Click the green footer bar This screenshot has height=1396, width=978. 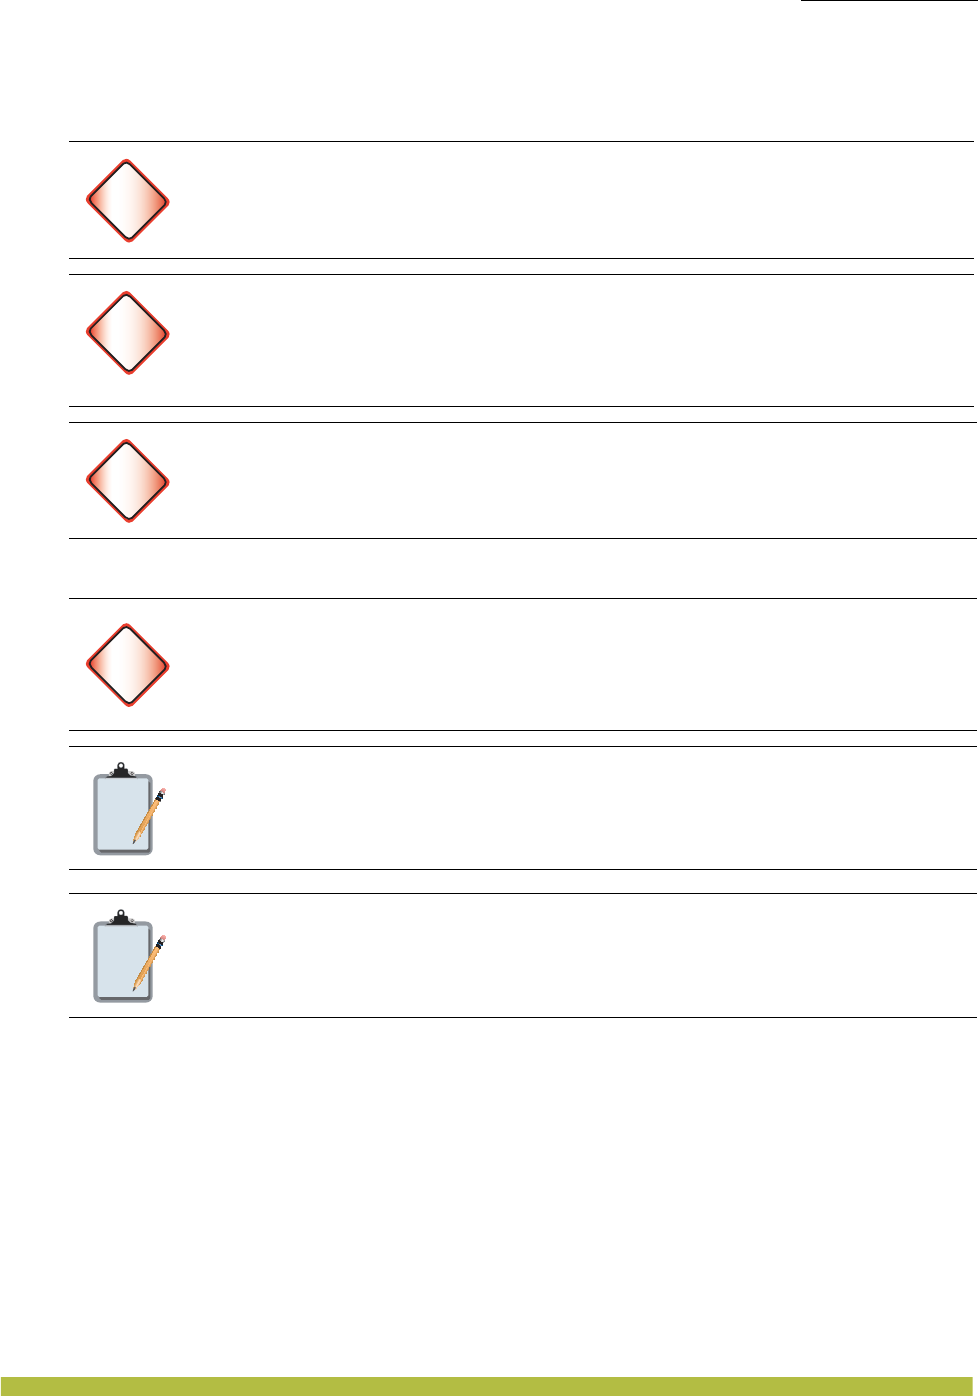coord(488,1386)
